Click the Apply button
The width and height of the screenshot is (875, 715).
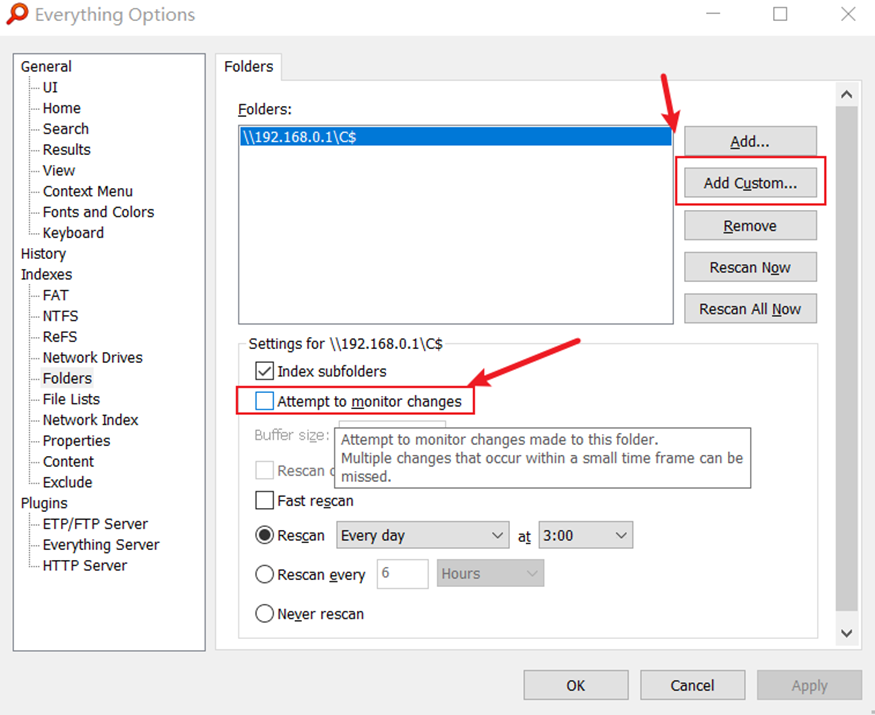[809, 685]
